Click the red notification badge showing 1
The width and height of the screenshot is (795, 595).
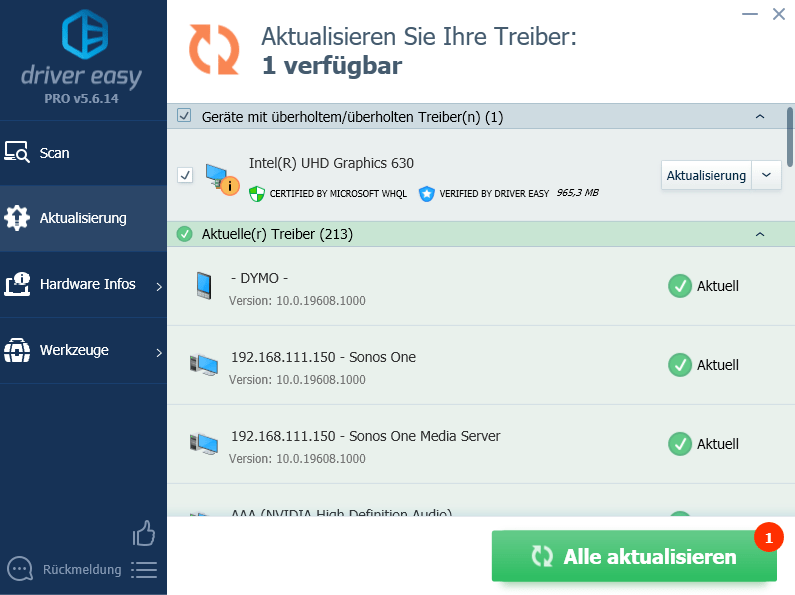(x=769, y=537)
